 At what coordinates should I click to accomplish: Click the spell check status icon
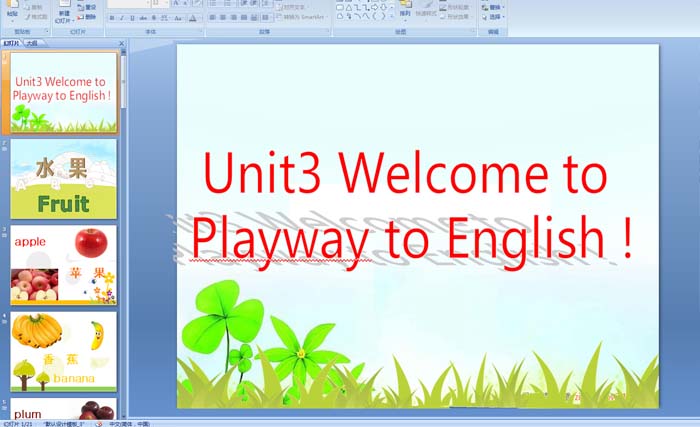pyautogui.click(x=99, y=424)
